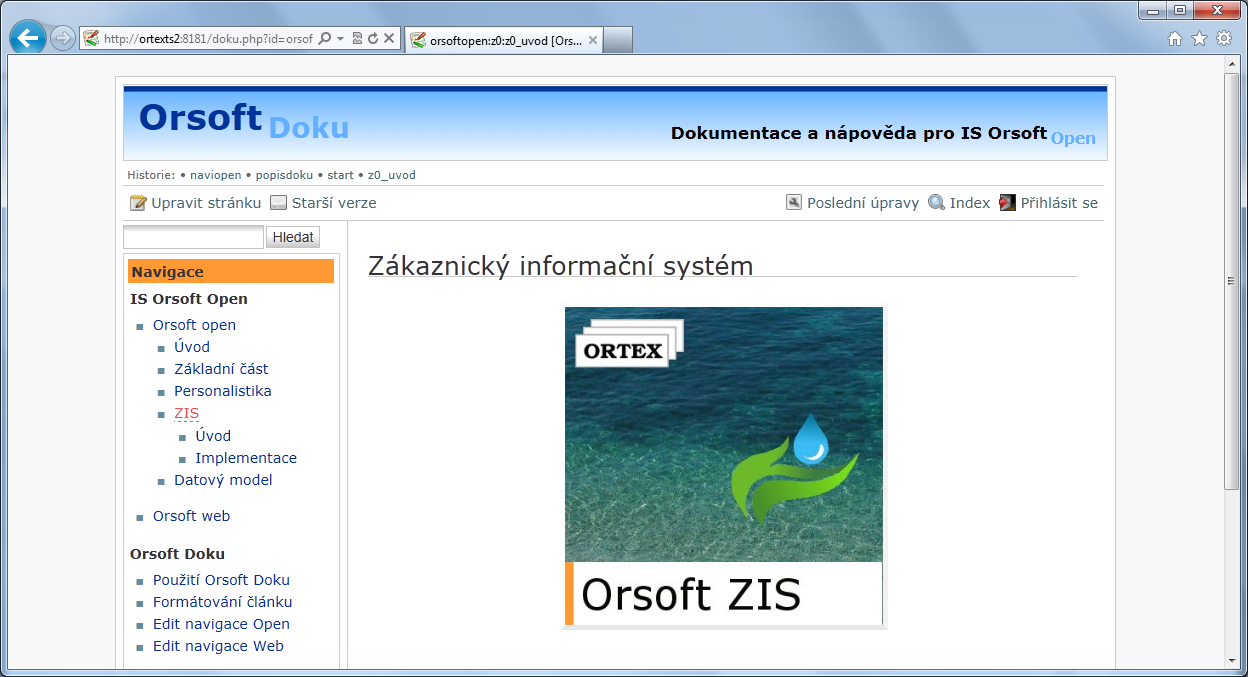The image size is (1248, 677).
Task: Click the Starší verze icon
Action: point(278,203)
